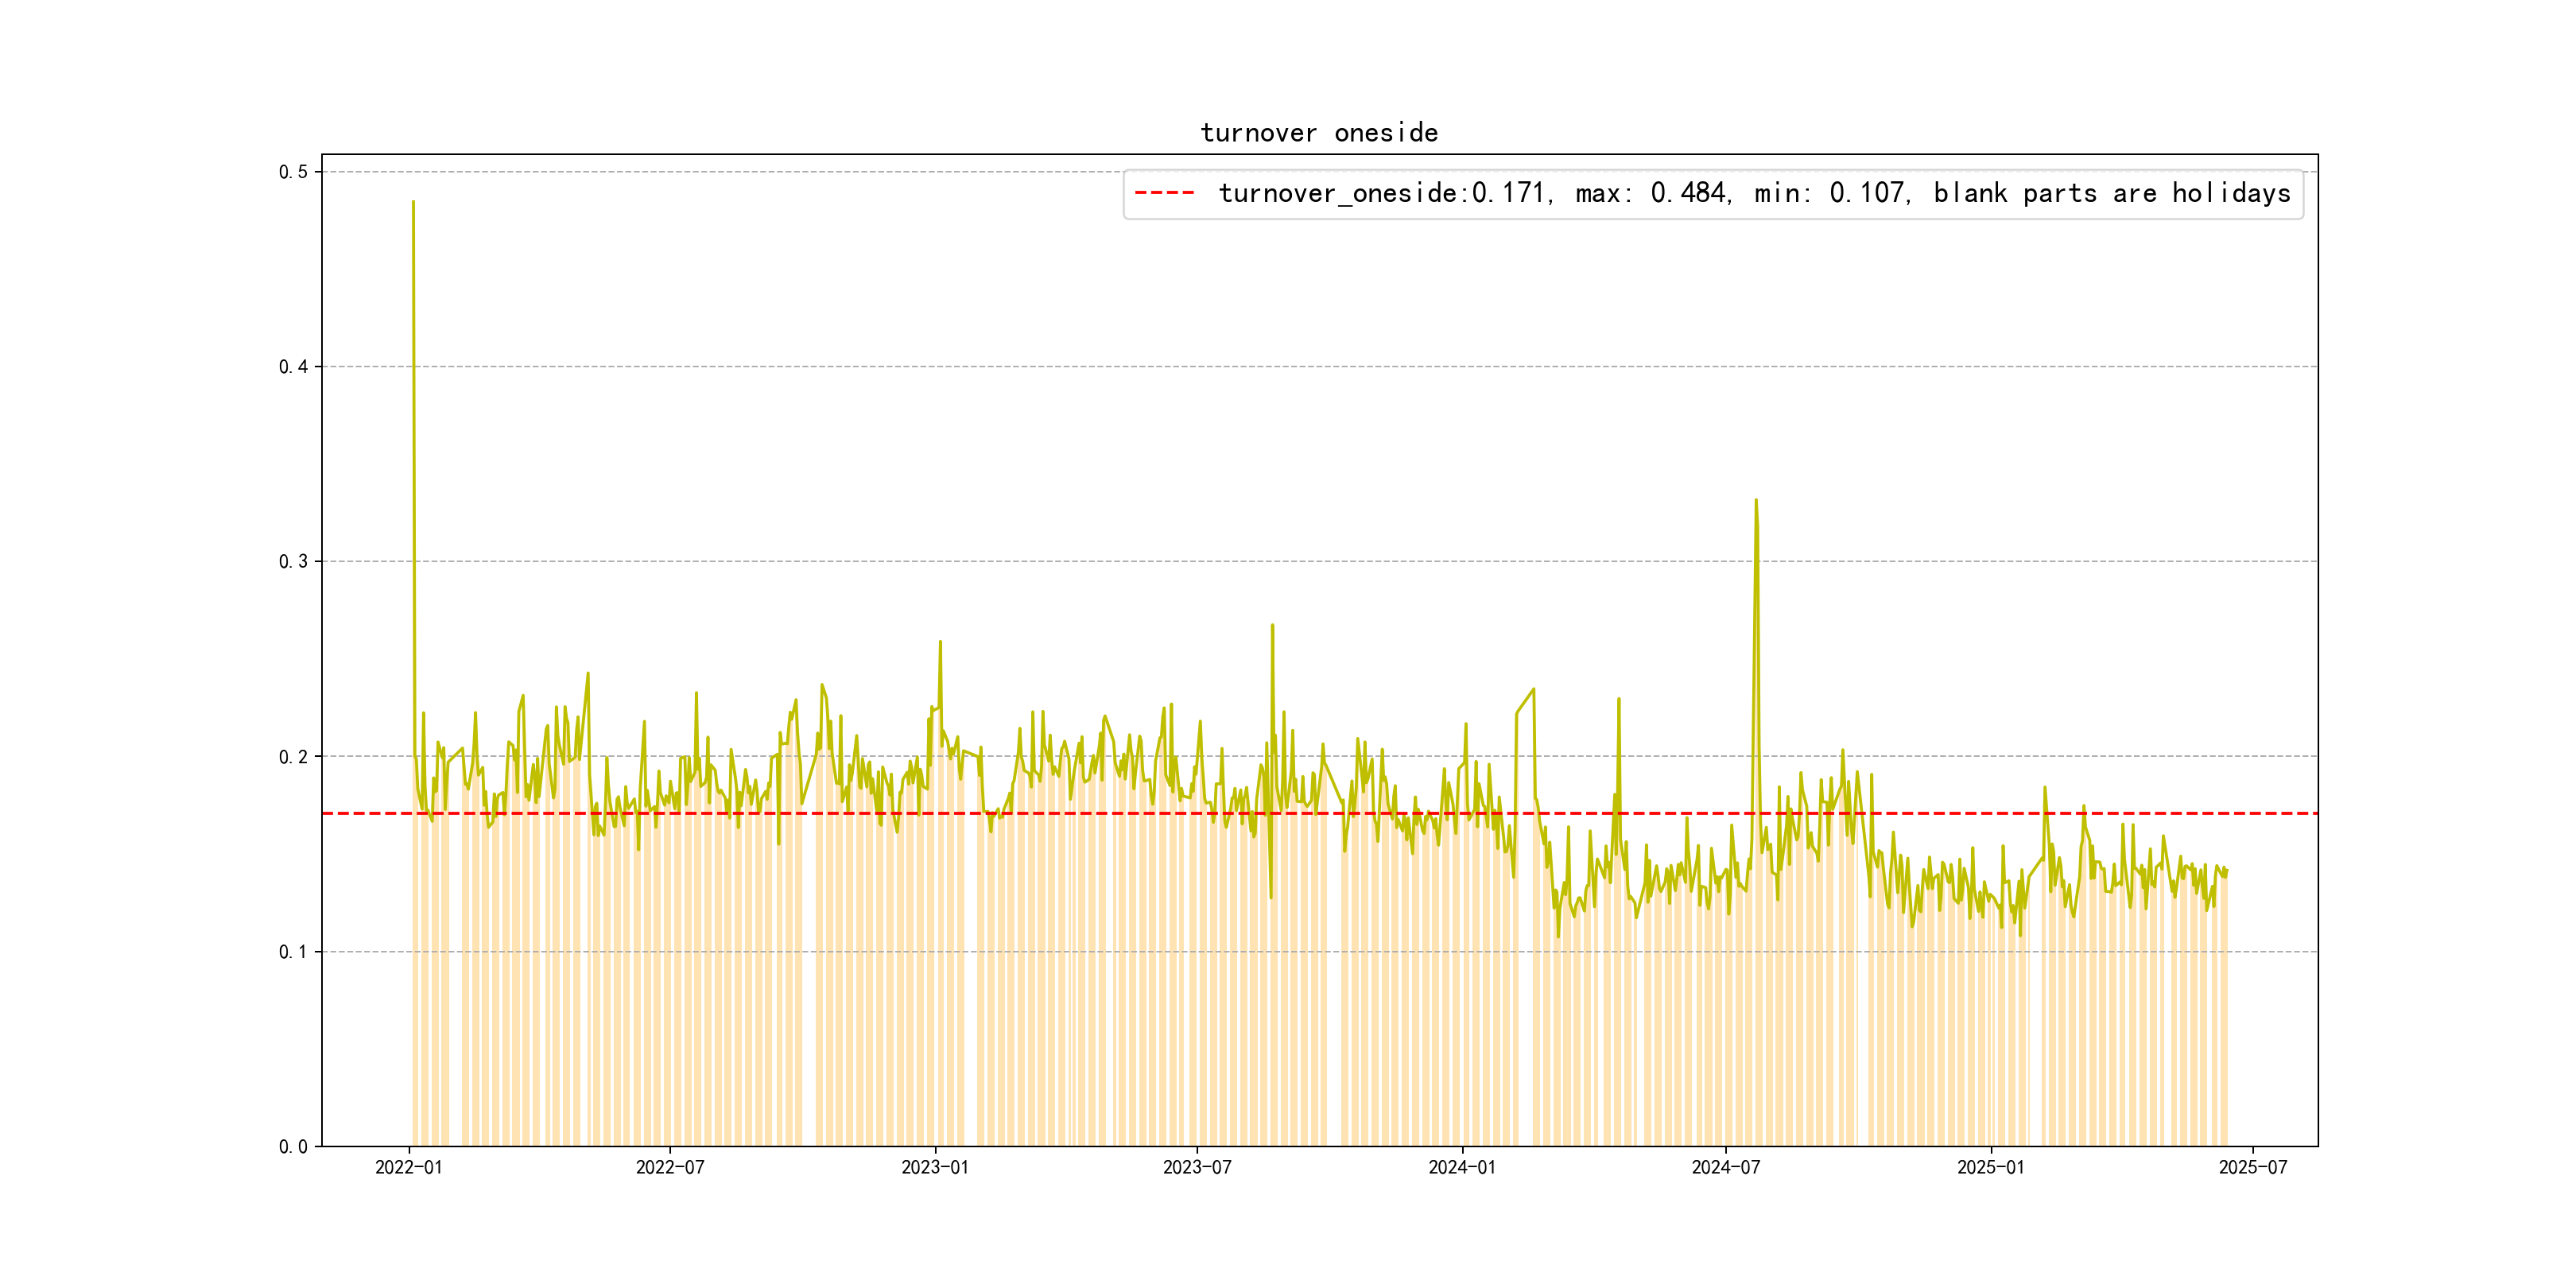This screenshot has height=1288, width=2576.
Task: Click the 0.0 y-axis tick label
Action: 293,1147
